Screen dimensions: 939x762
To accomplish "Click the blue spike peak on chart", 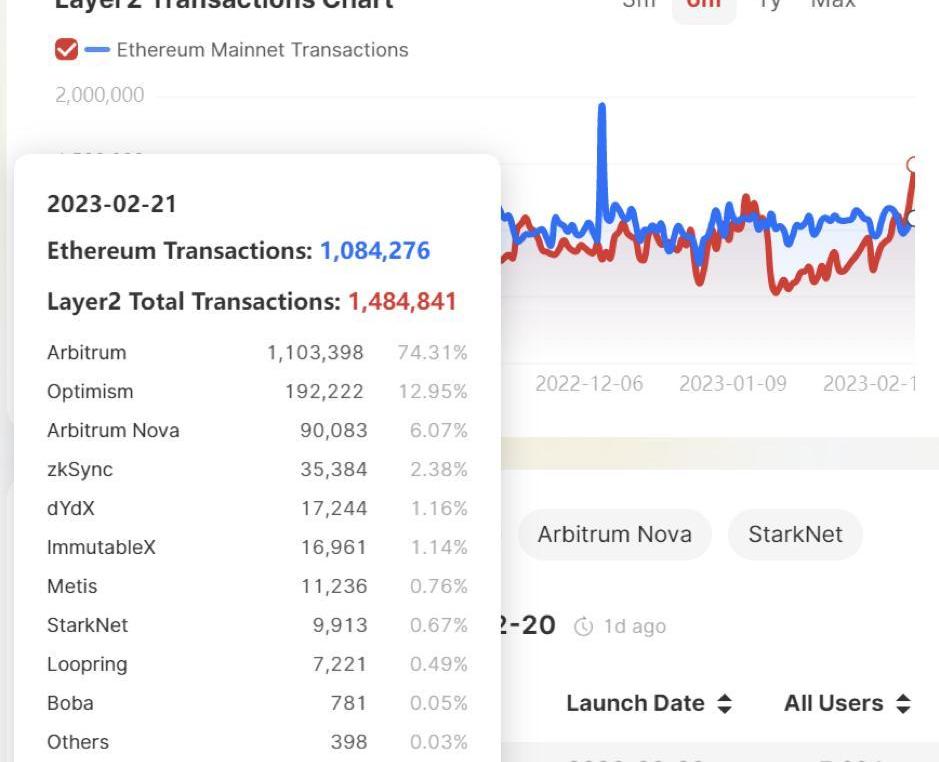I will [x=602, y=107].
